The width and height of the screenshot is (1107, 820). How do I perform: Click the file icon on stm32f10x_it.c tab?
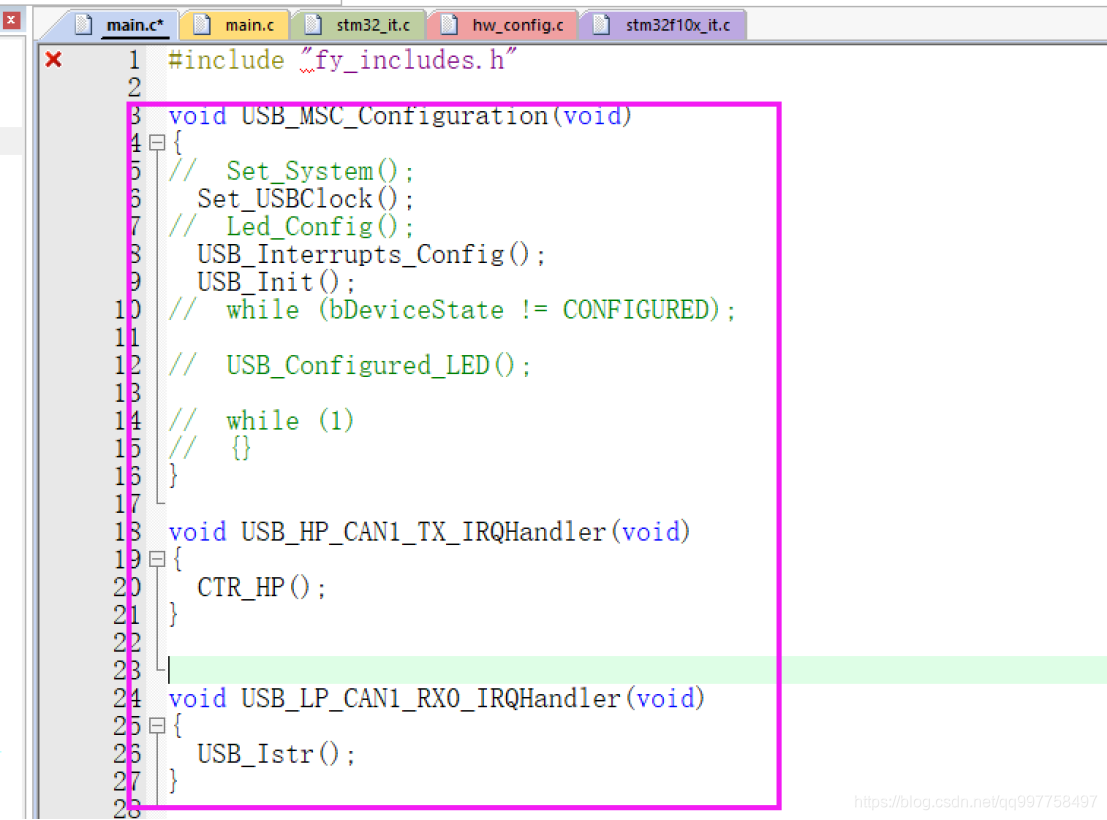click(x=602, y=25)
